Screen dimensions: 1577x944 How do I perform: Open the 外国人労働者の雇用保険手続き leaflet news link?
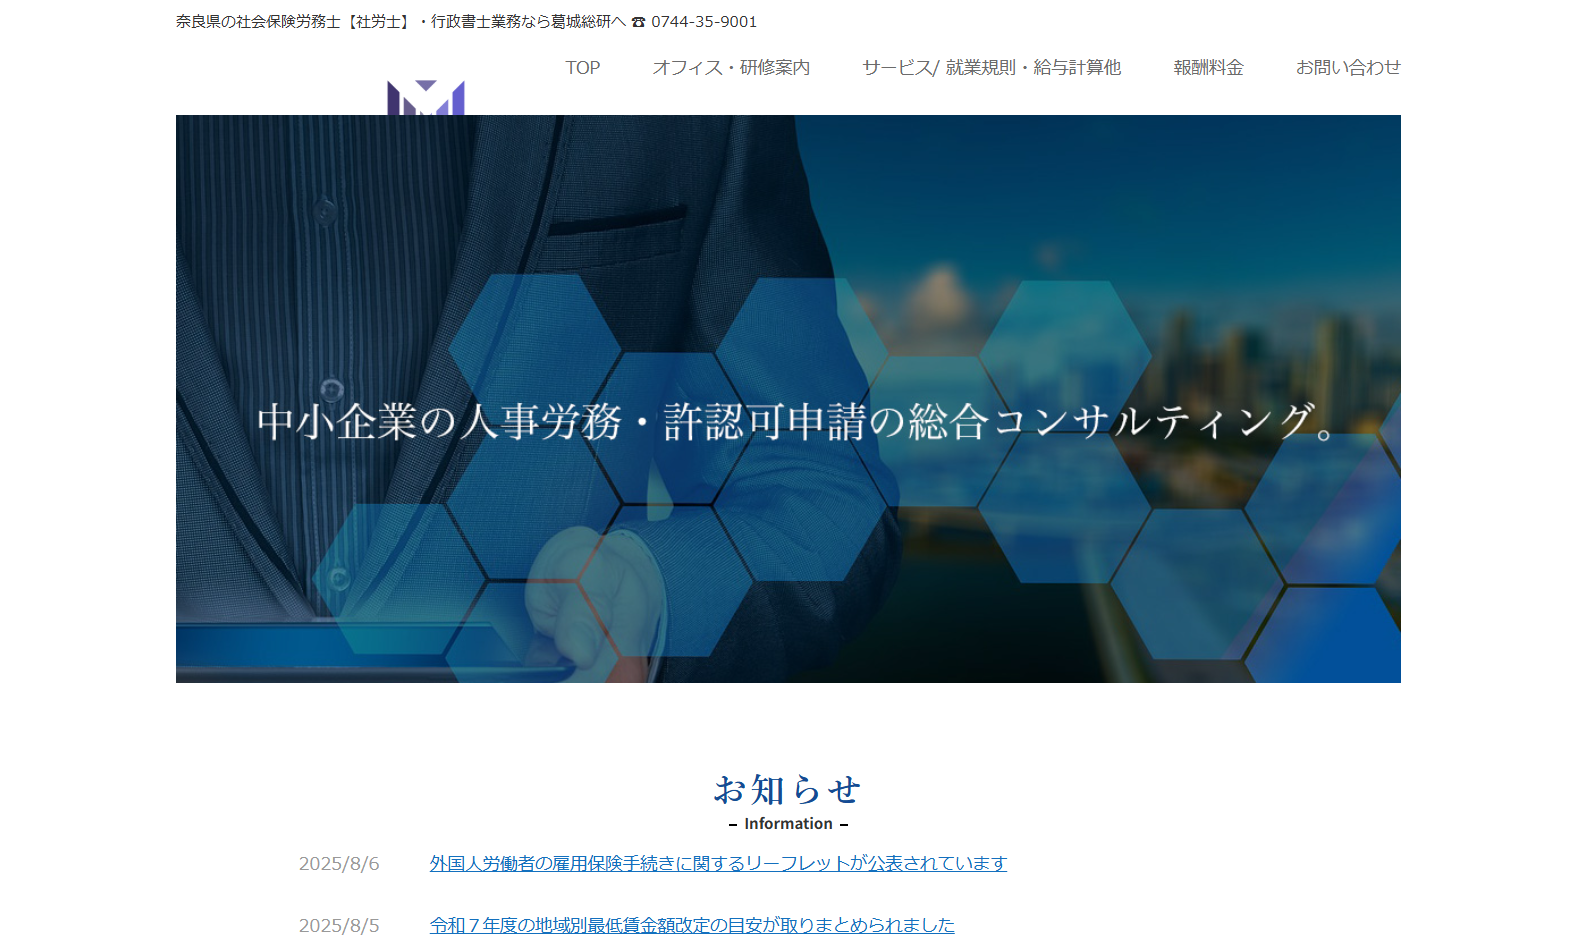pyautogui.click(x=718, y=863)
